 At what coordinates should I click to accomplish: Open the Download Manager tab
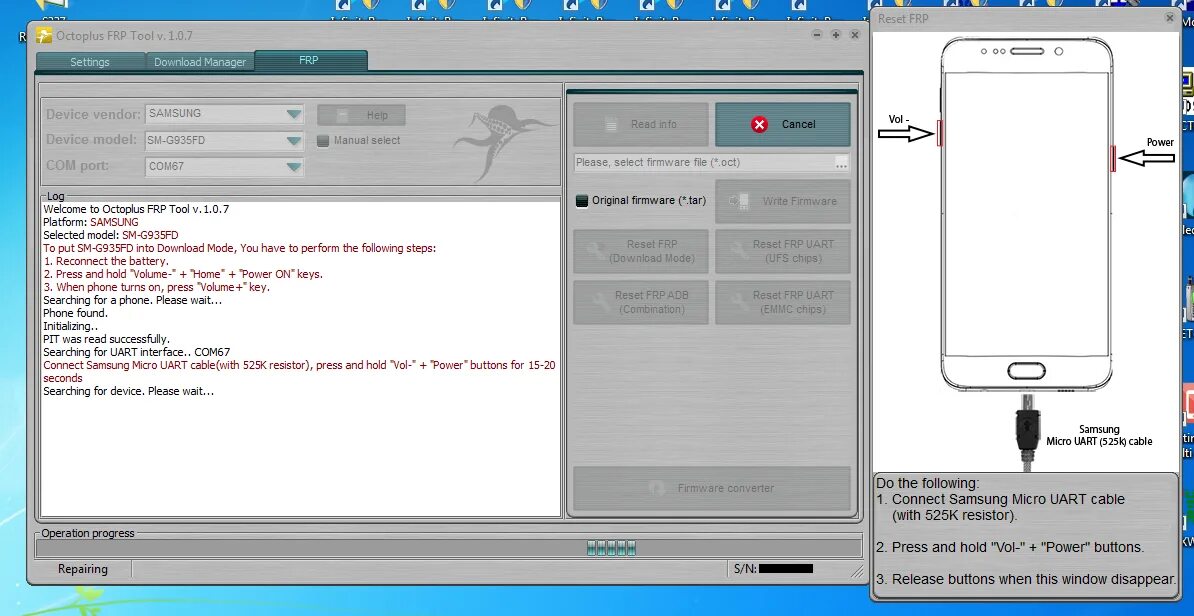point(200,62)
